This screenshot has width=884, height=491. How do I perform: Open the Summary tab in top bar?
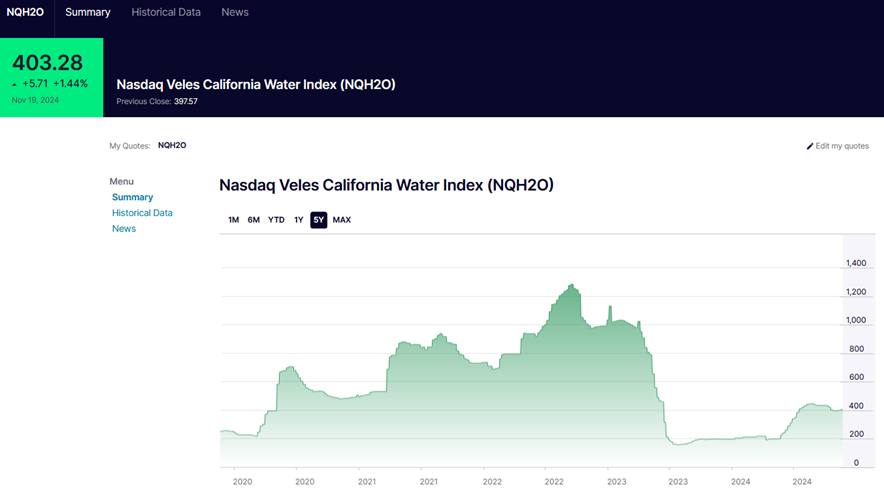click(88, 12)
